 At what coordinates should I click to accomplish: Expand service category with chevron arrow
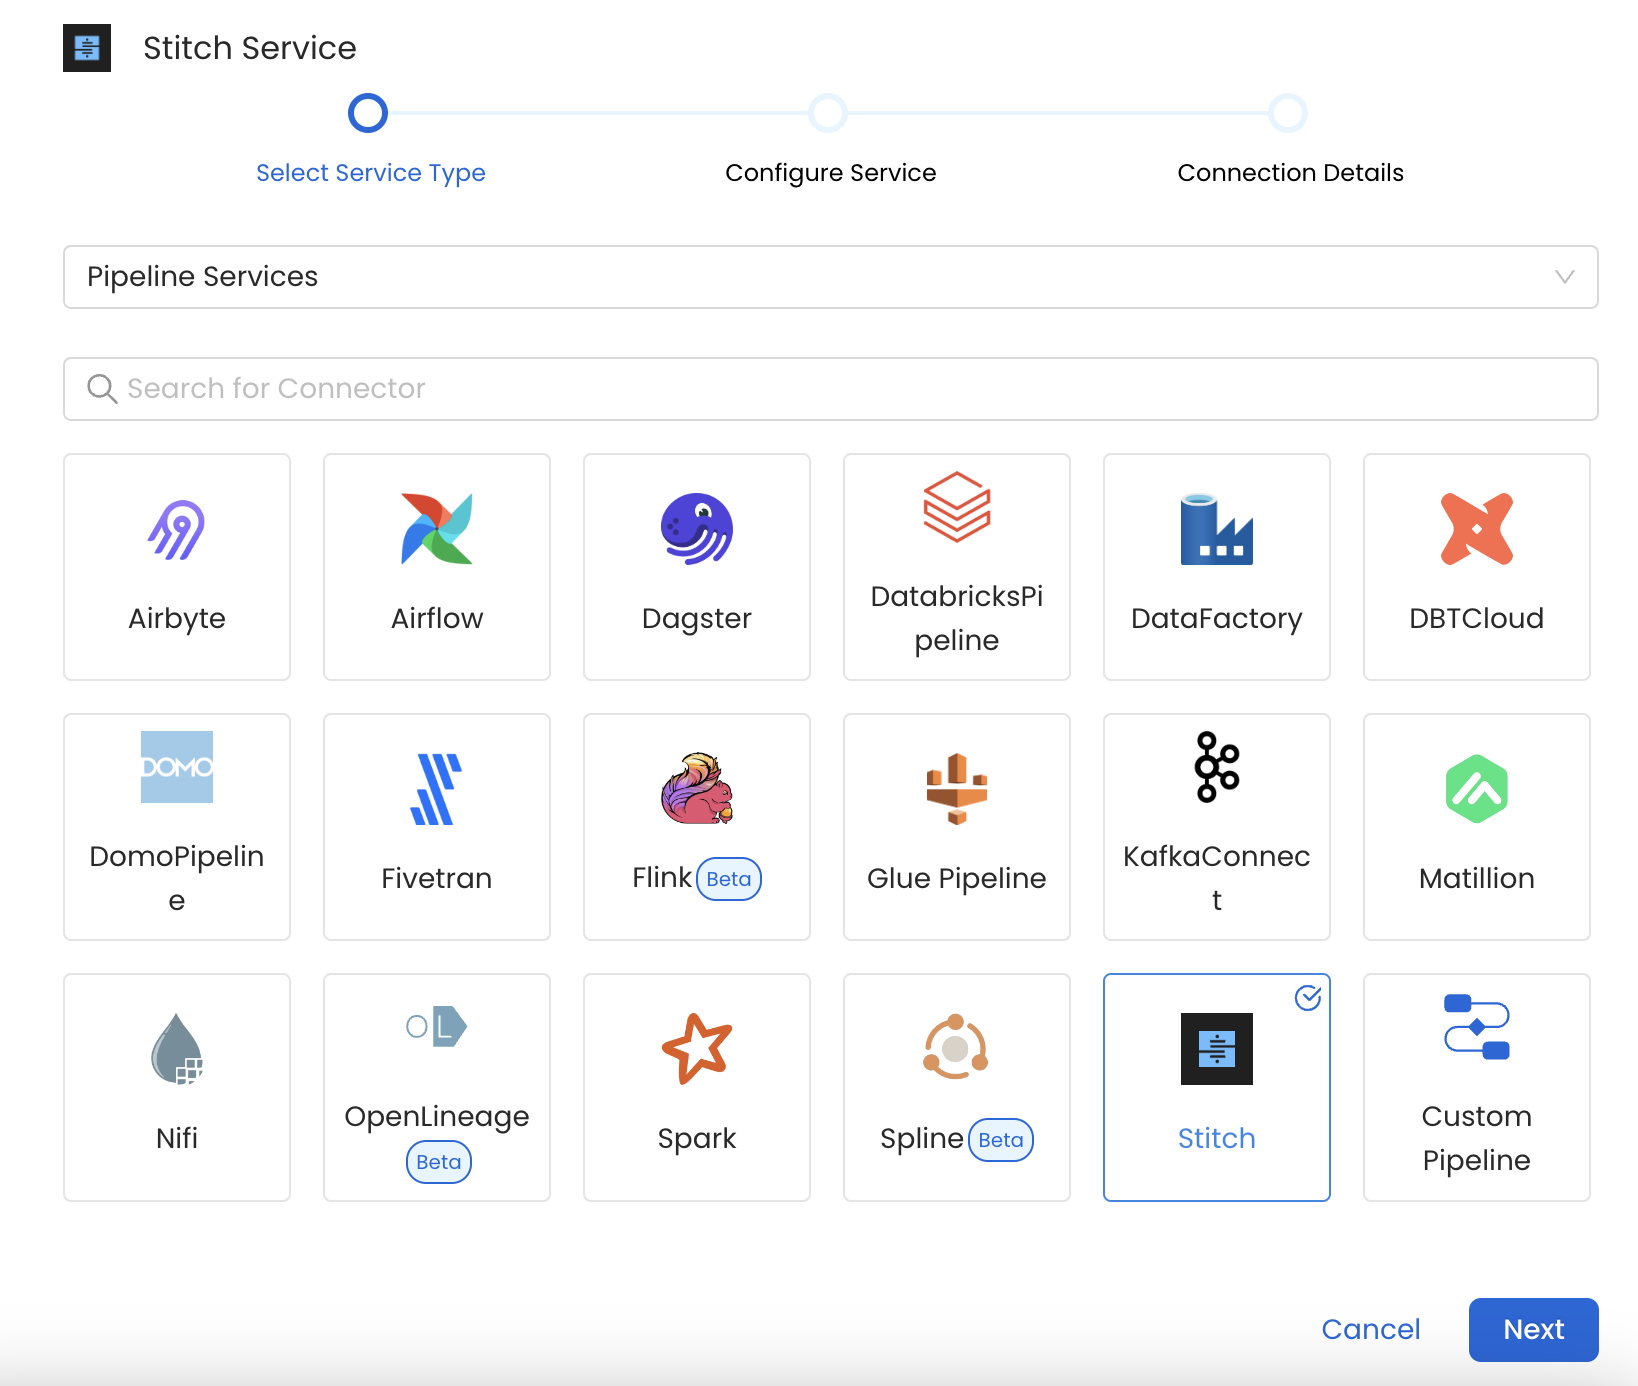point(1564,277)
